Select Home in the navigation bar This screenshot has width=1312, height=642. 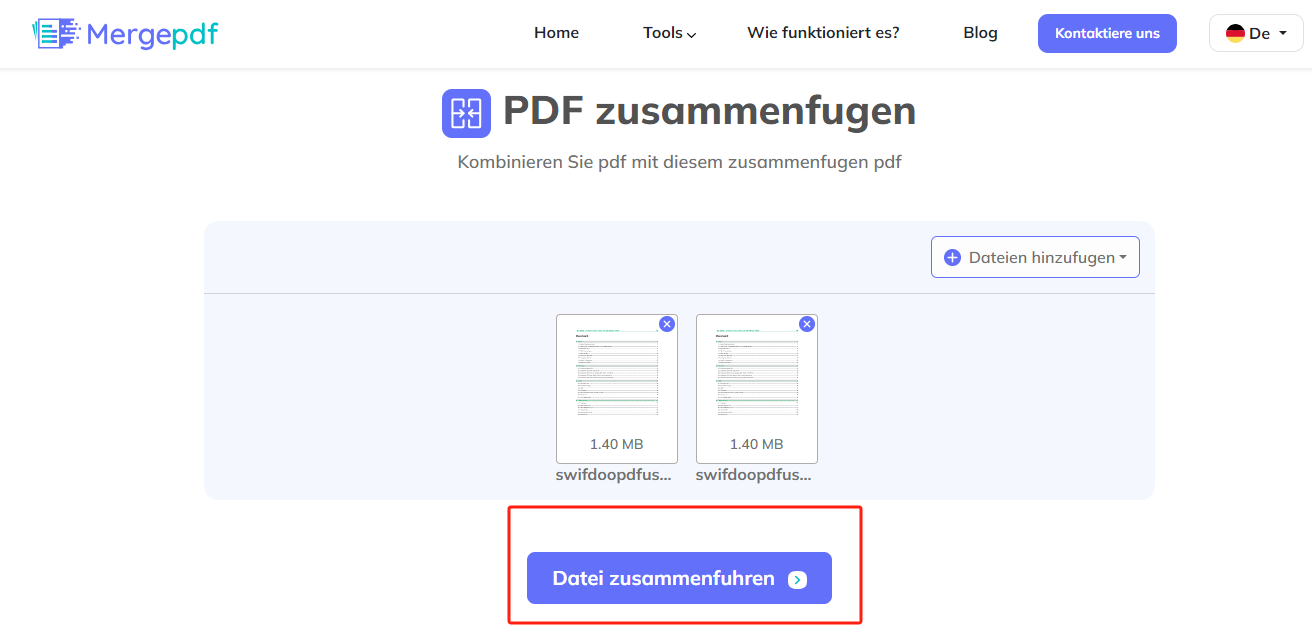(556, 32)
